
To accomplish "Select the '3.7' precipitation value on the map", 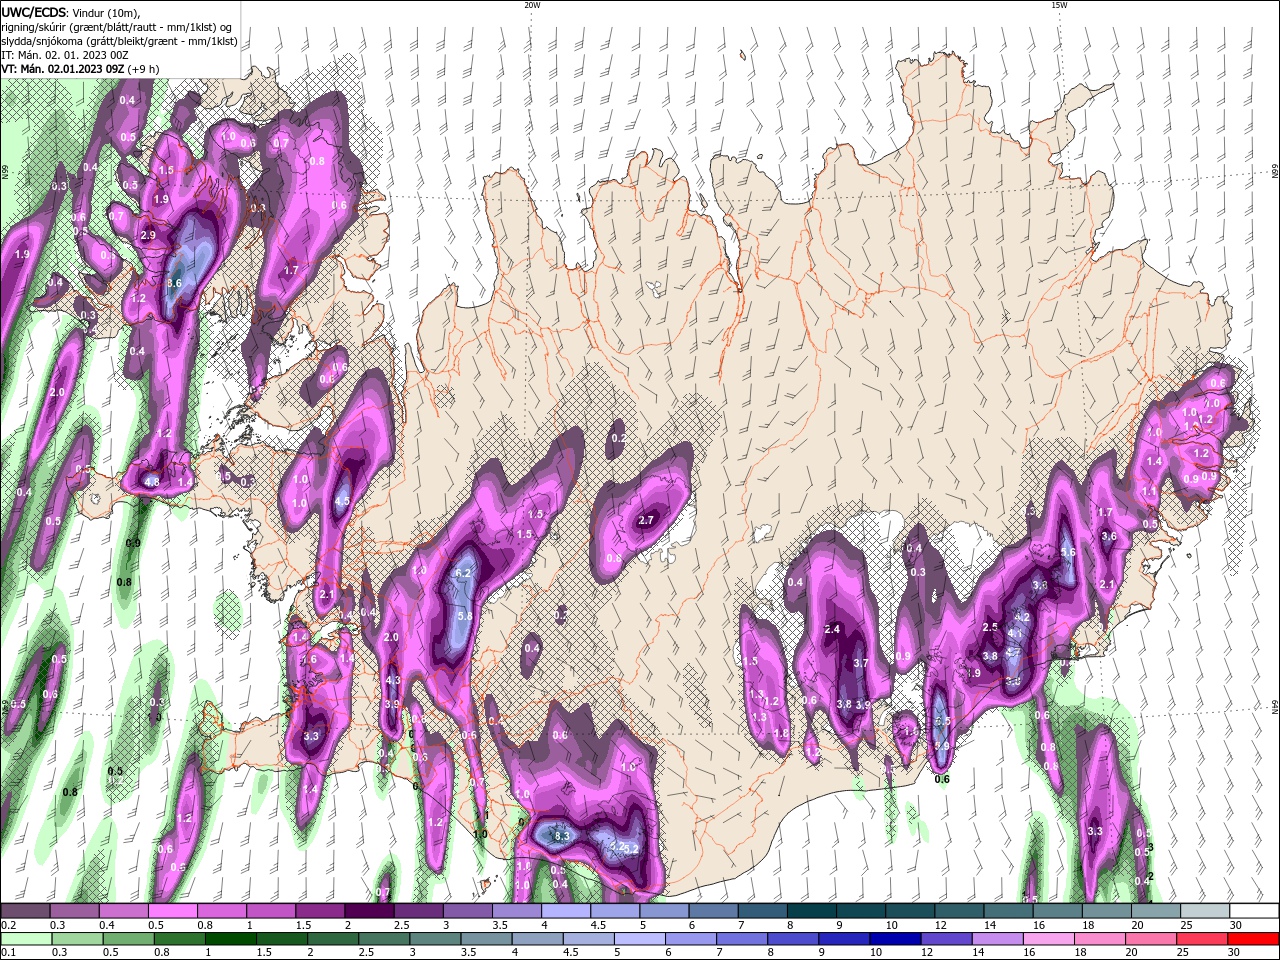I will tap(860, 663).
